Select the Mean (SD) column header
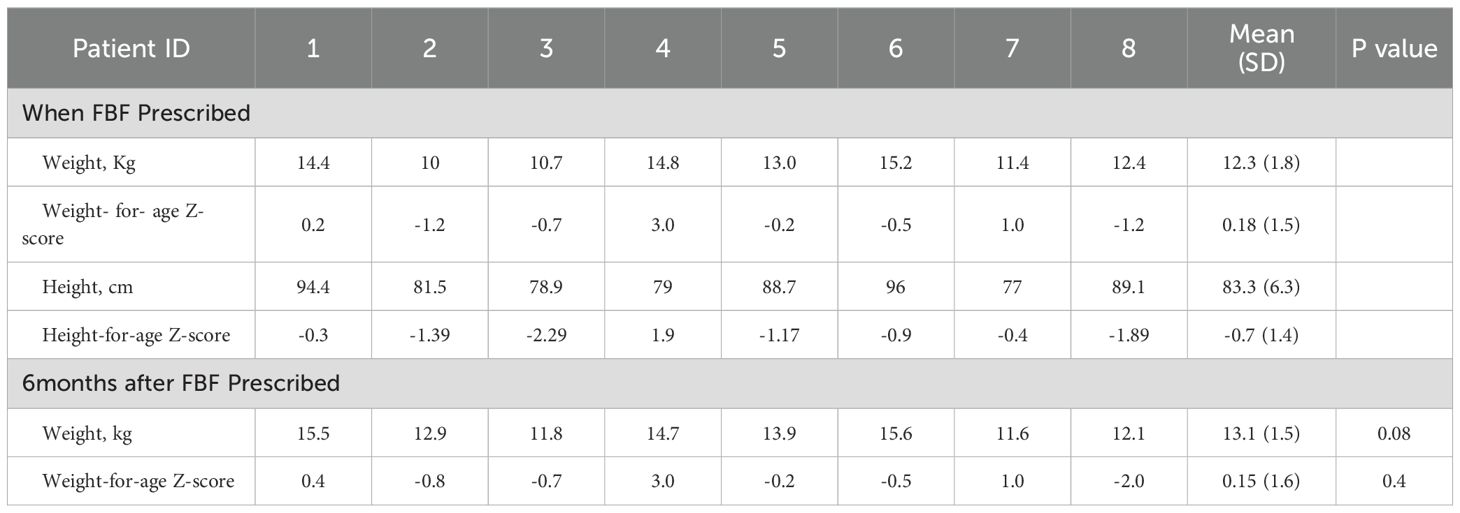 1261,48
